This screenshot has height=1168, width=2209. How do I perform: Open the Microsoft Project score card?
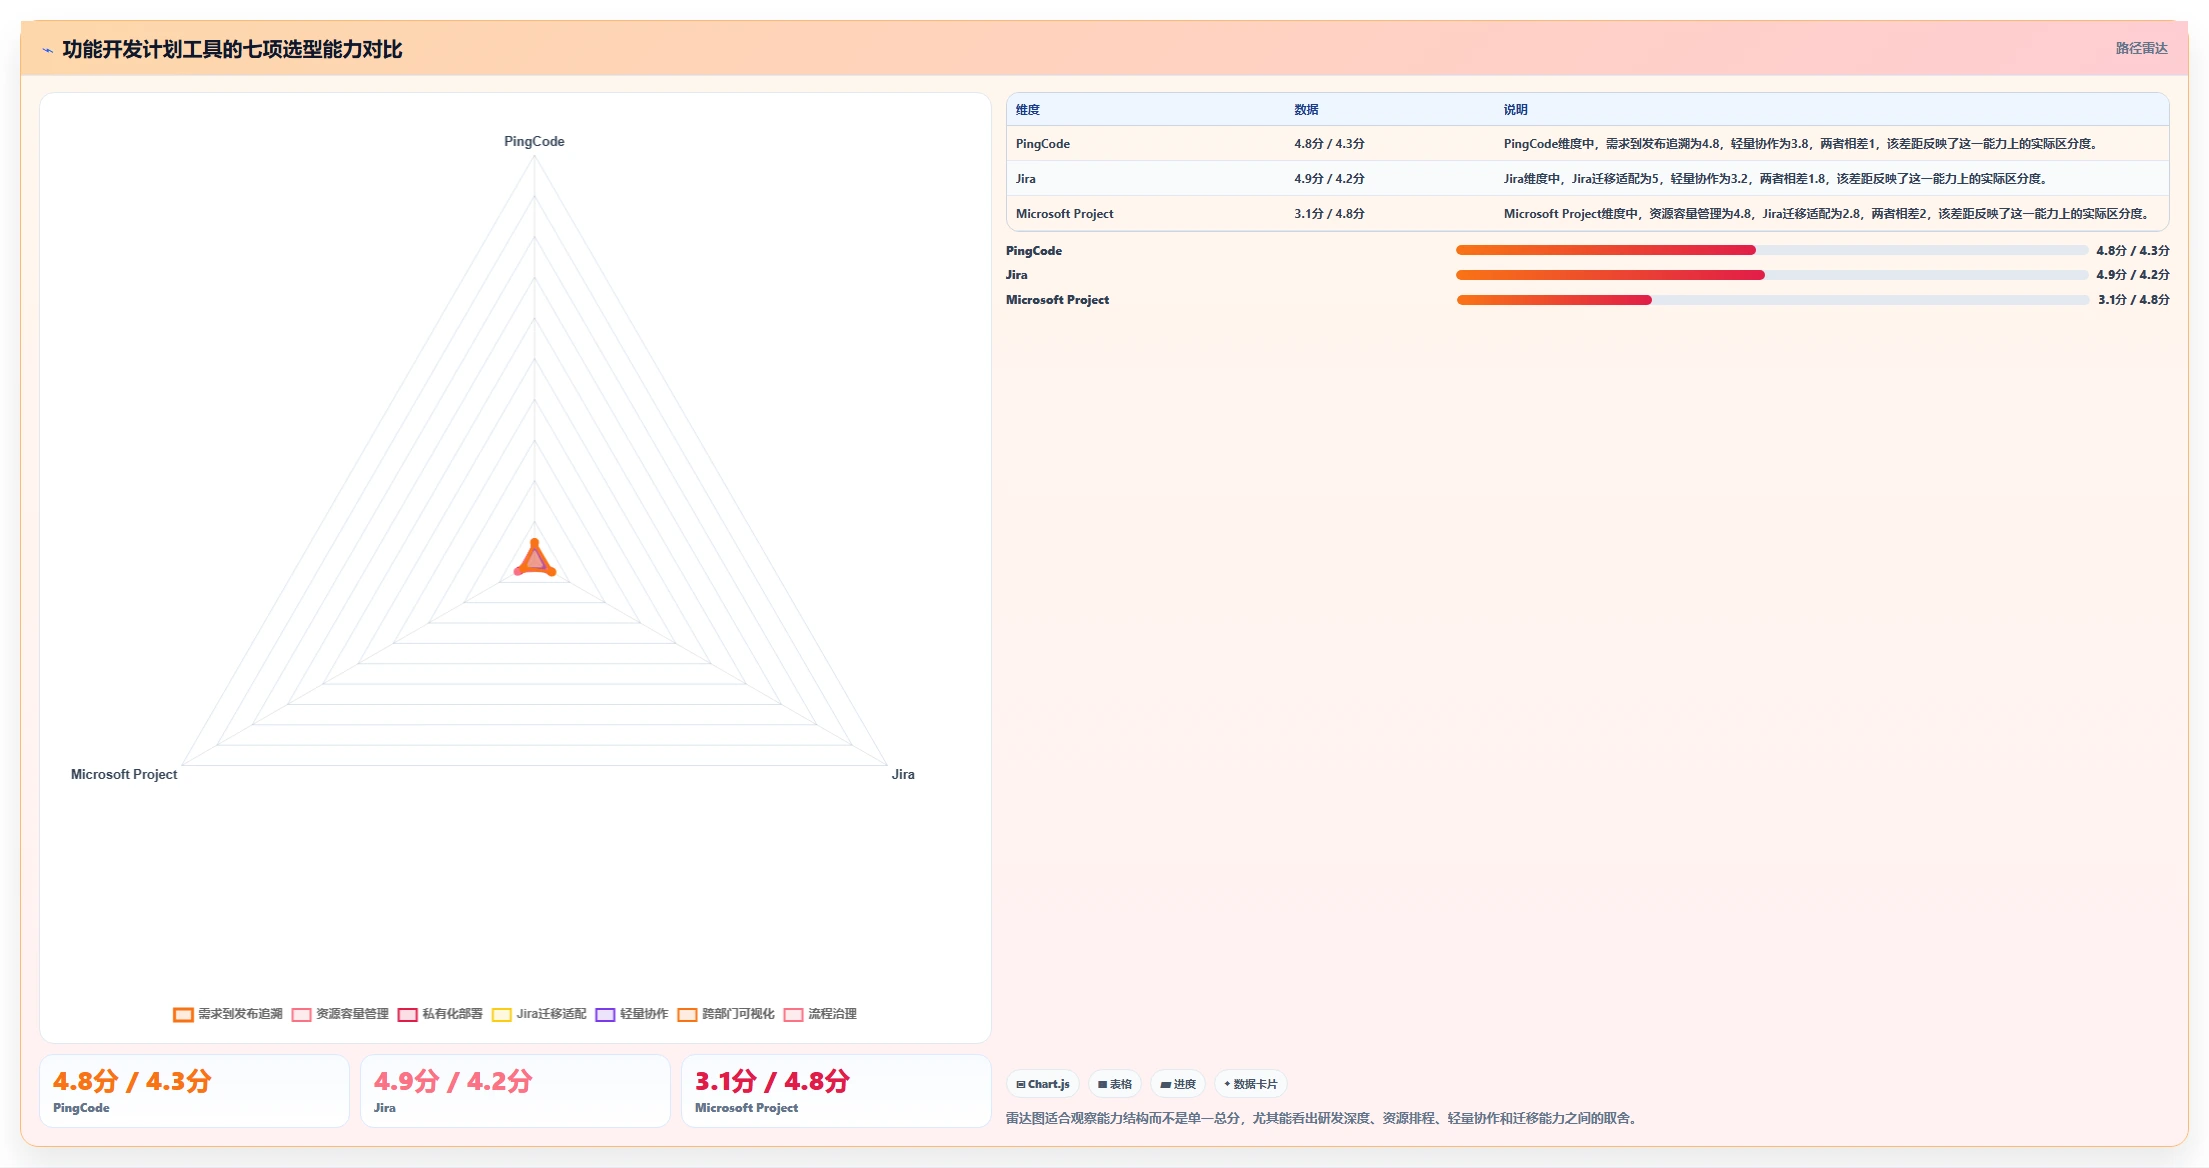[x=836, y=1091]
